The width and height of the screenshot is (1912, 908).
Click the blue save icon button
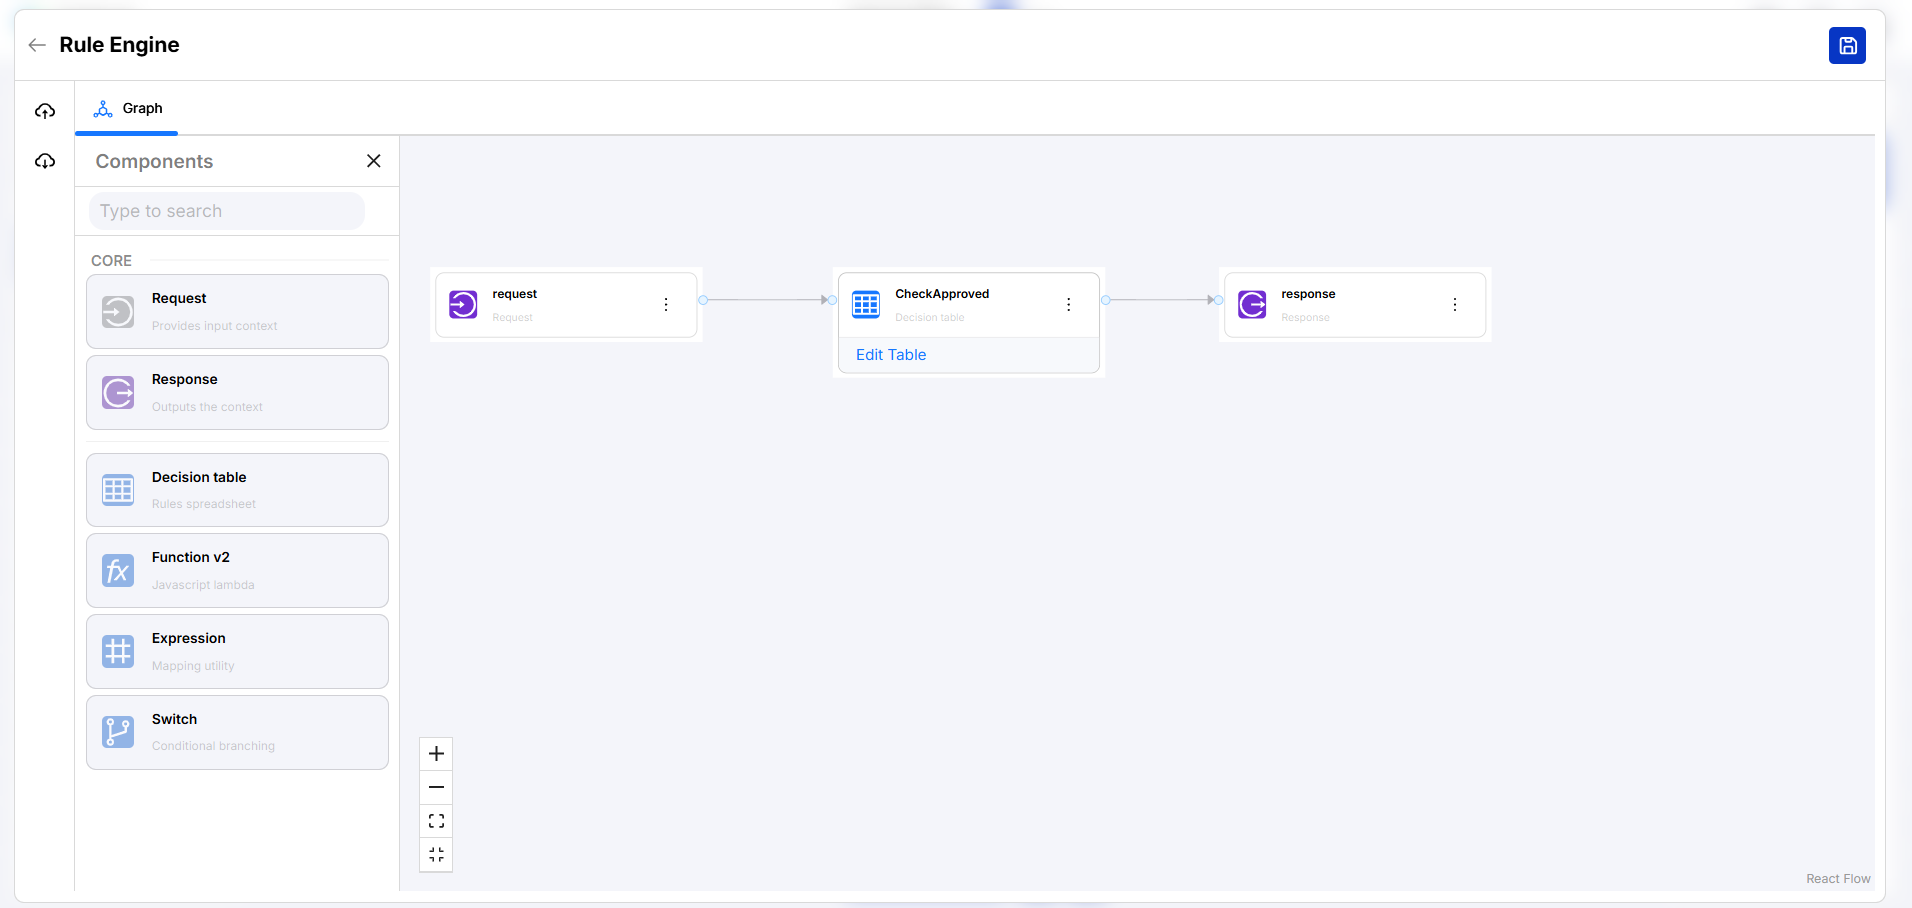(1846, 46)
